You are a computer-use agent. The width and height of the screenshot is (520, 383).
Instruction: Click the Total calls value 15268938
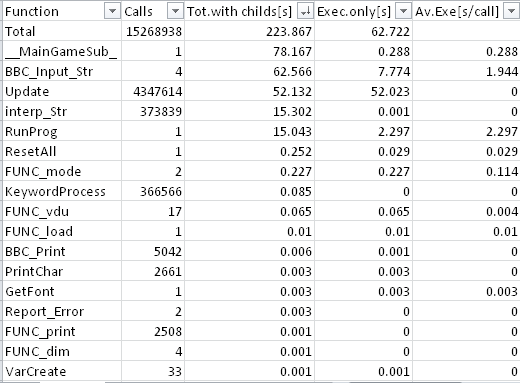(153, 31)
